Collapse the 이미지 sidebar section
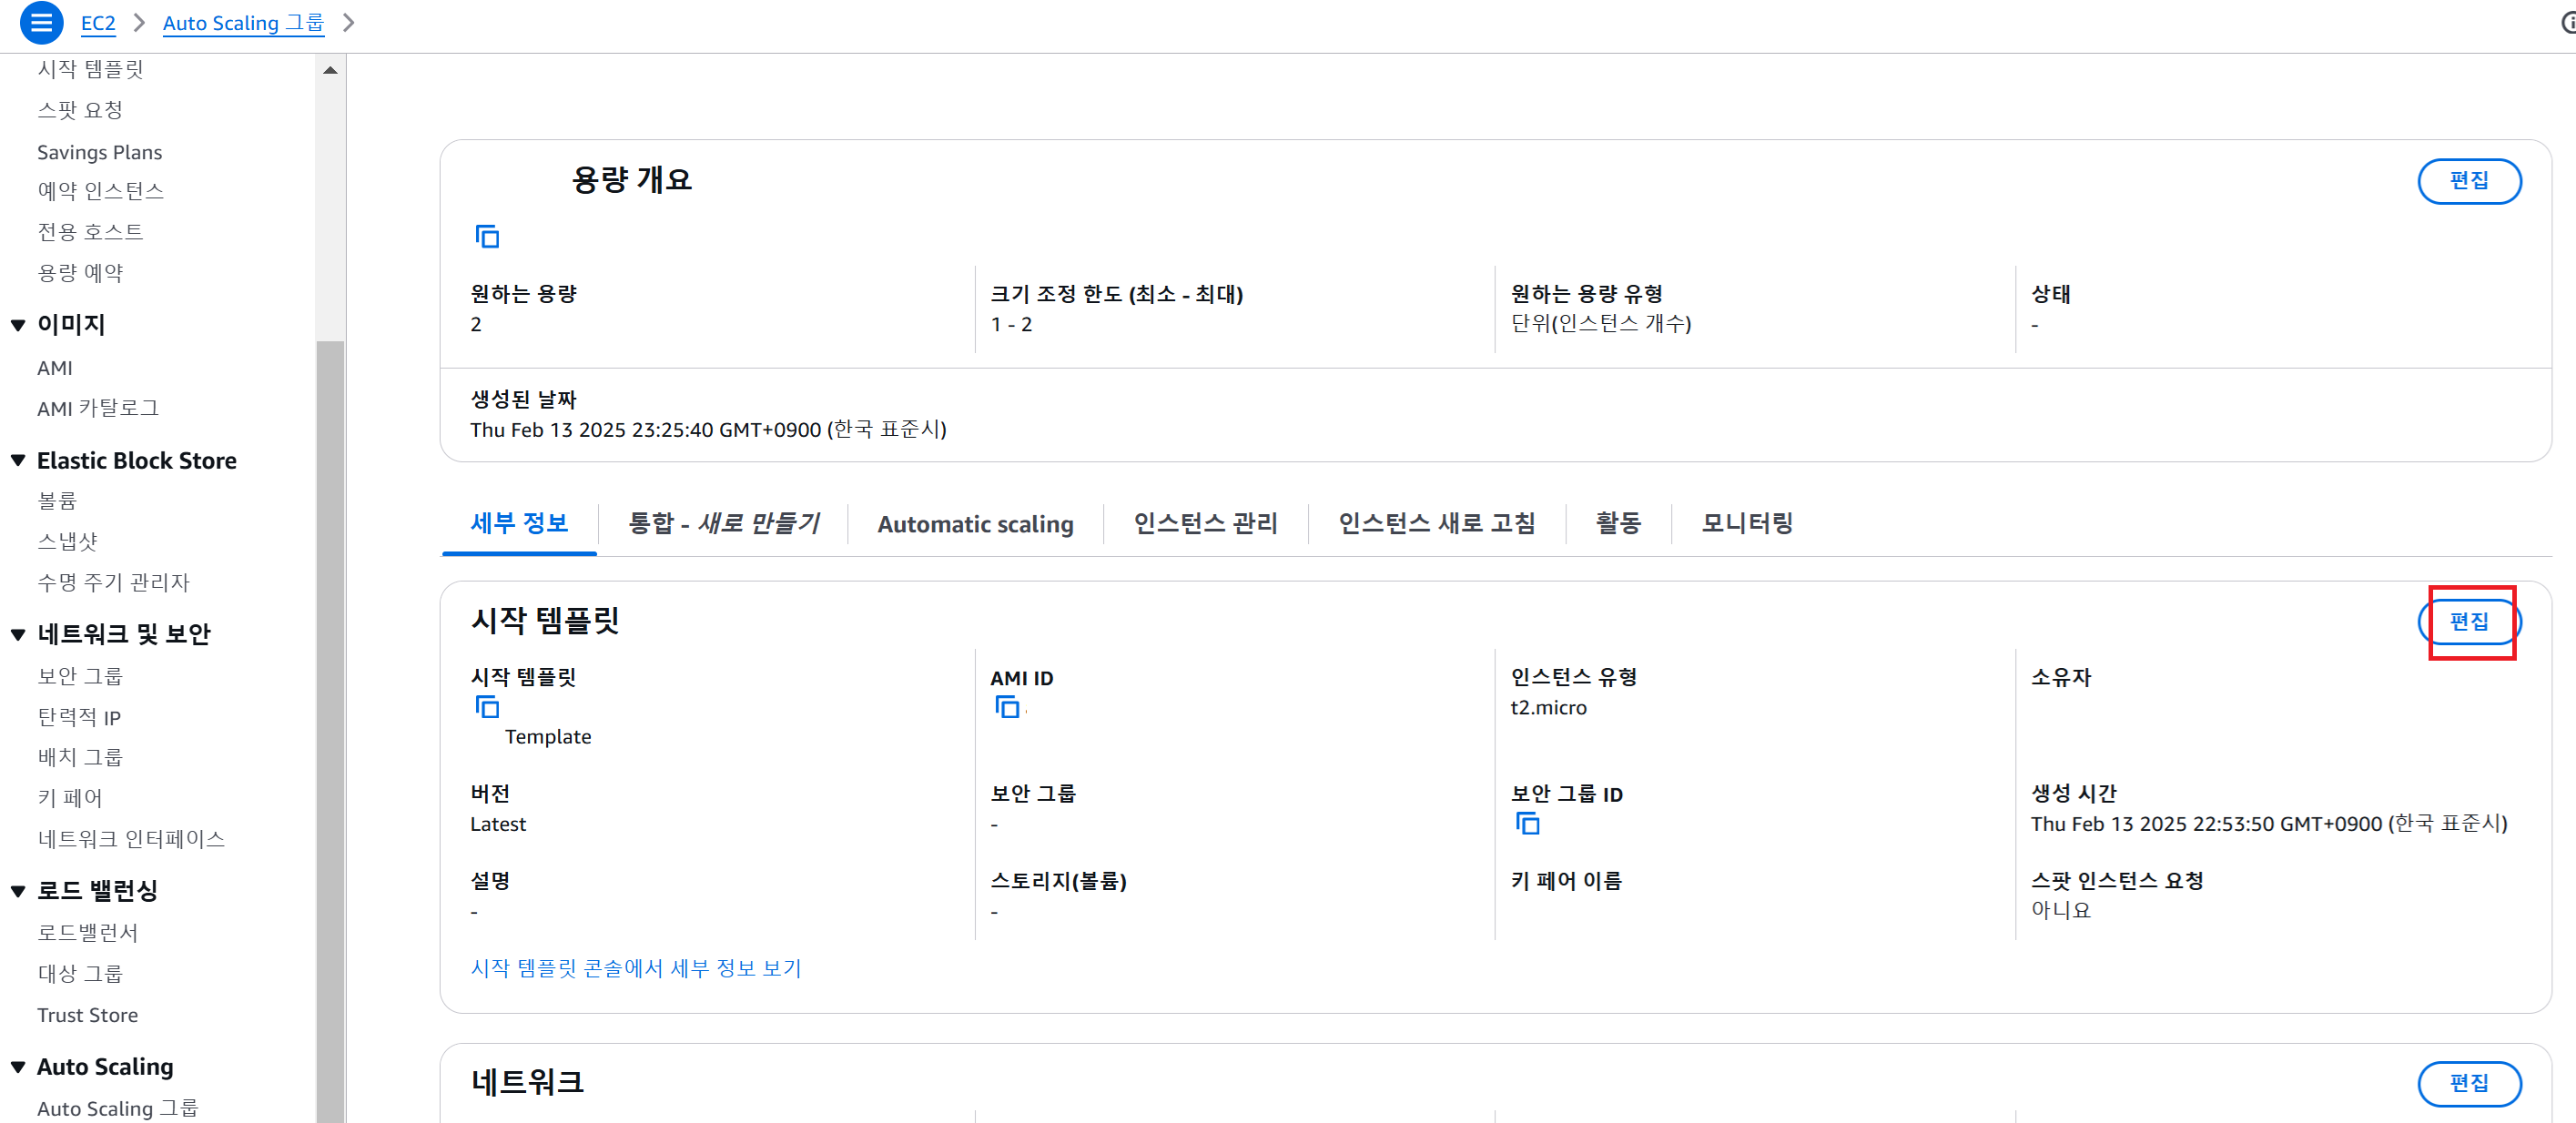Viewport: 2576px width, 1123px height. (18, 325)
